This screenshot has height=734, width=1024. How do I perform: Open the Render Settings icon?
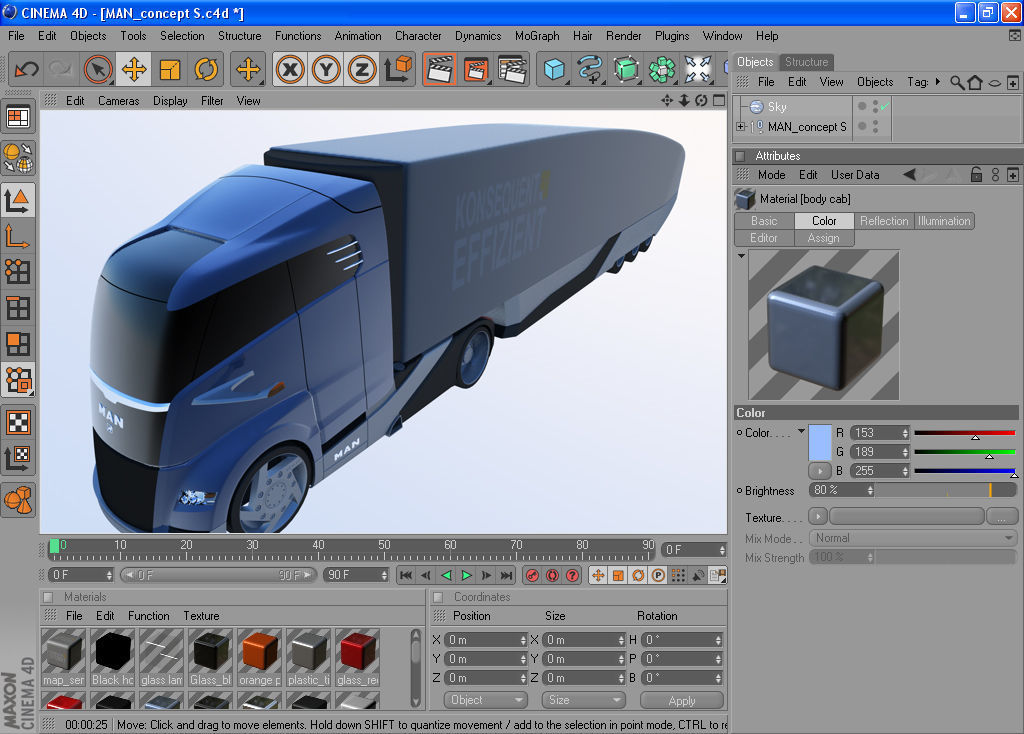pyautogui.click(x=512, y=69)
